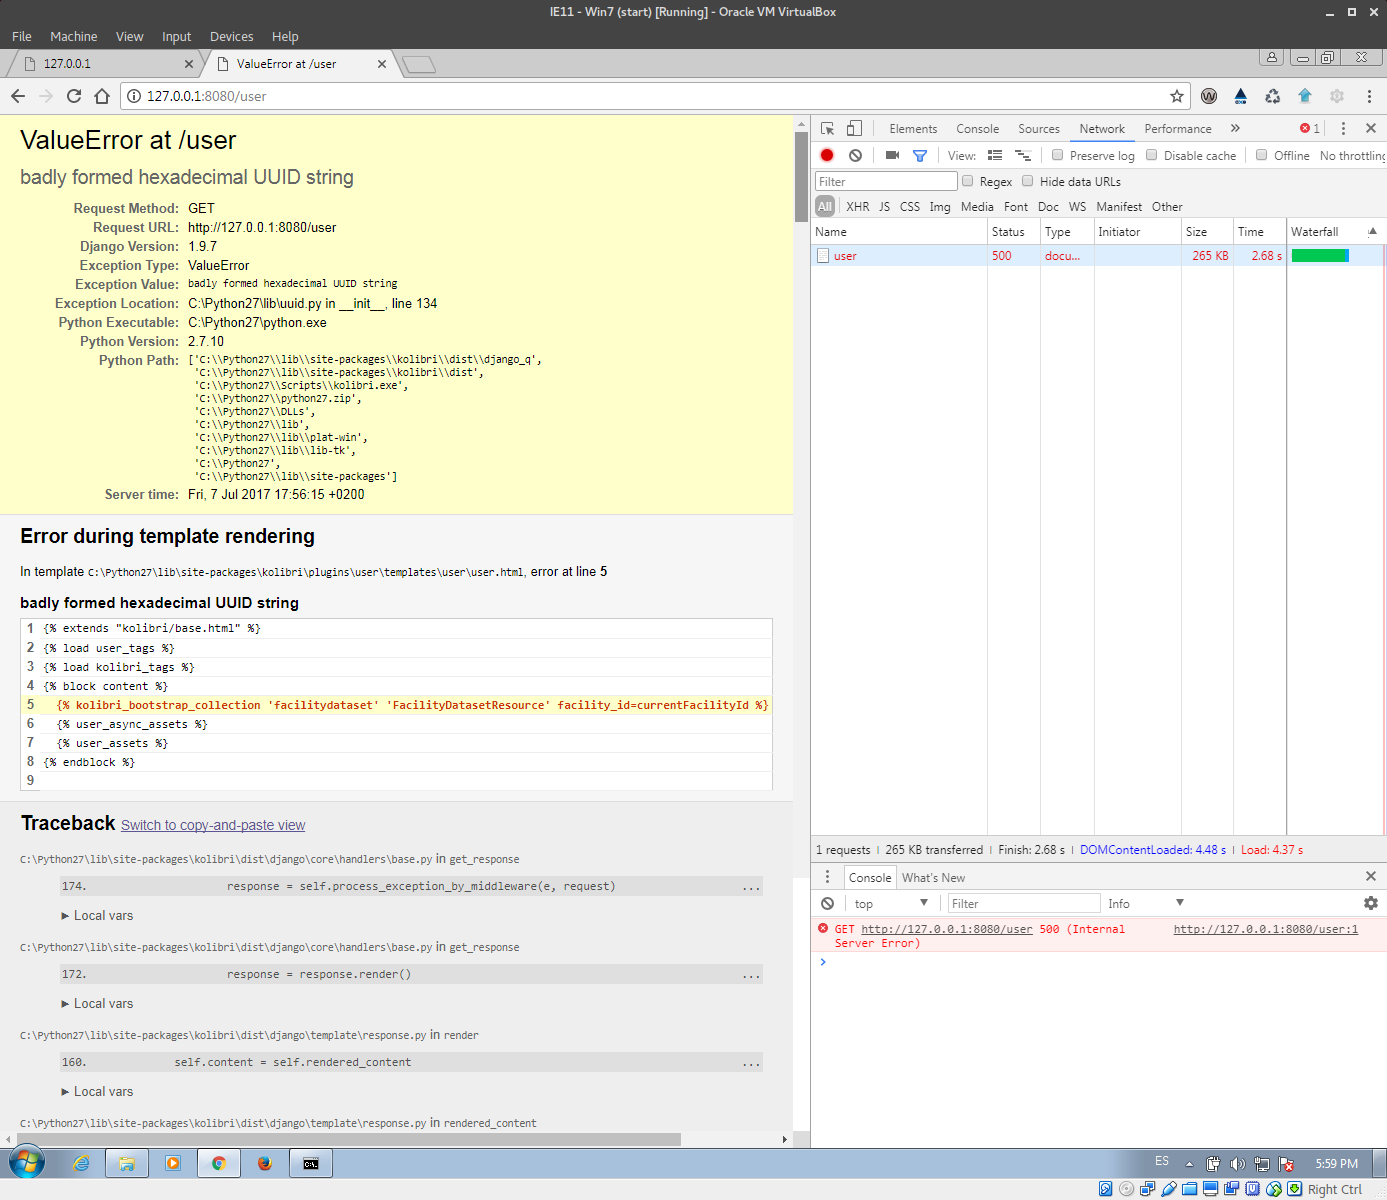Toggle the network filter funnel icon
Screen dimensions: 1387x1200
(x=920, y=155)
